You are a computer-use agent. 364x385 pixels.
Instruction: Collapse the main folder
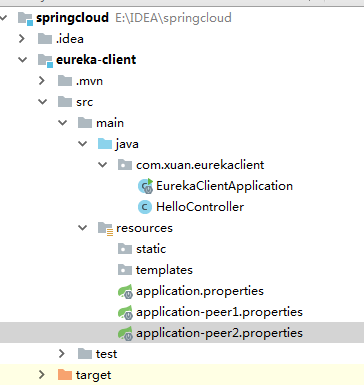pyautogui.click(x=62, y=123)
